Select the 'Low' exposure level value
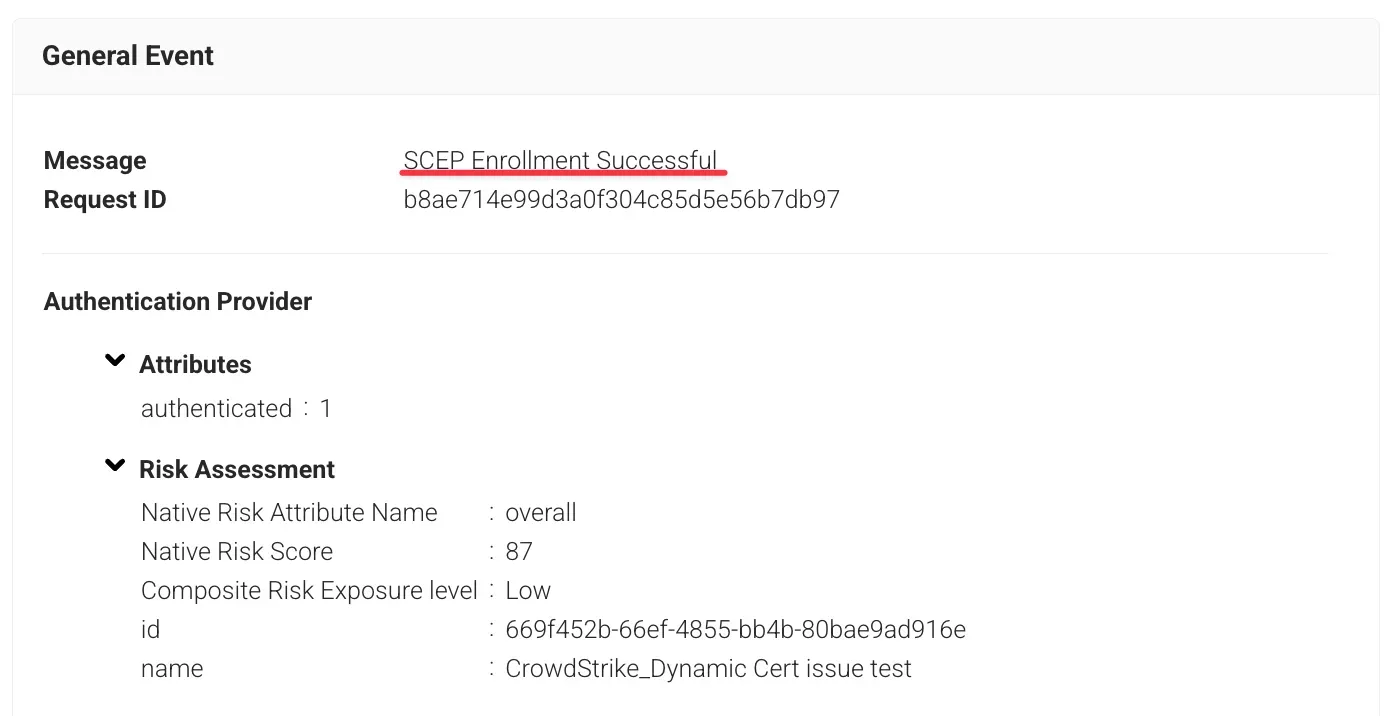1388x716 pixels. pos(528,591)
